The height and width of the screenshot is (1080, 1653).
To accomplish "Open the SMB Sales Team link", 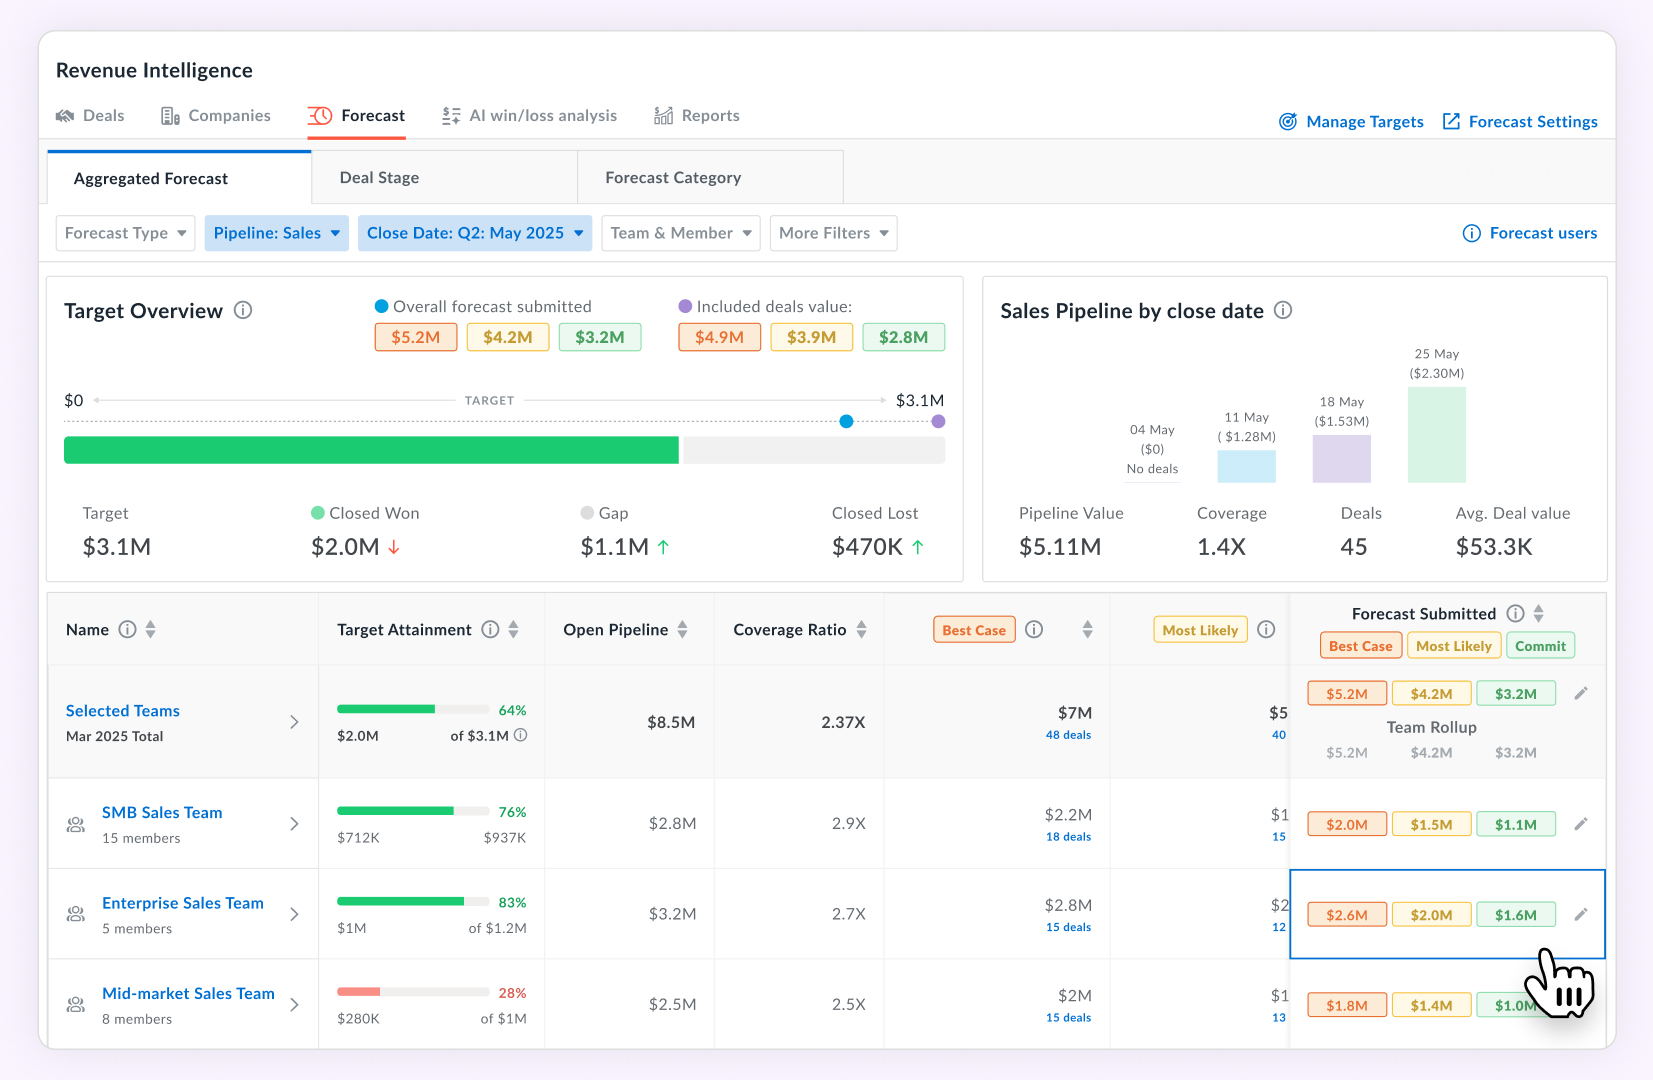I will click(162, 812).
